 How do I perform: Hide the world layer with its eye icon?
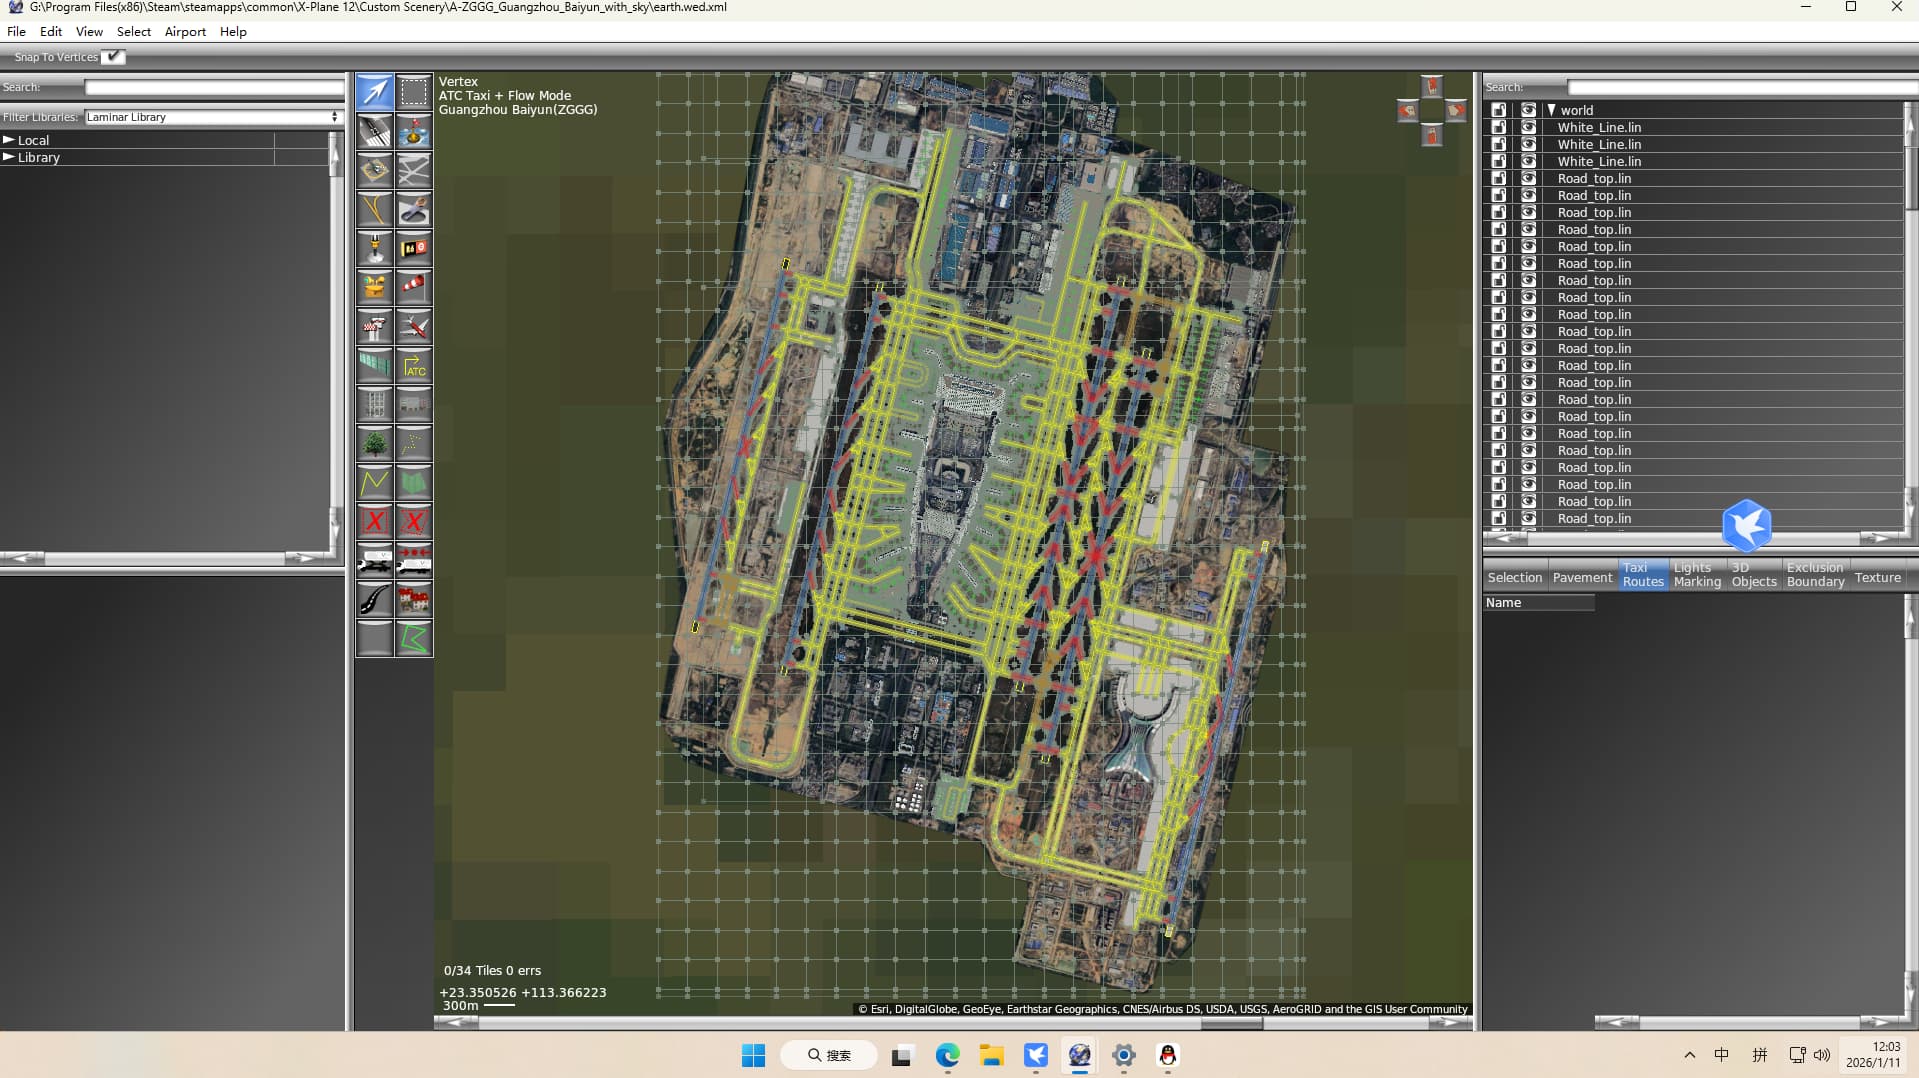click(1528, 110)
